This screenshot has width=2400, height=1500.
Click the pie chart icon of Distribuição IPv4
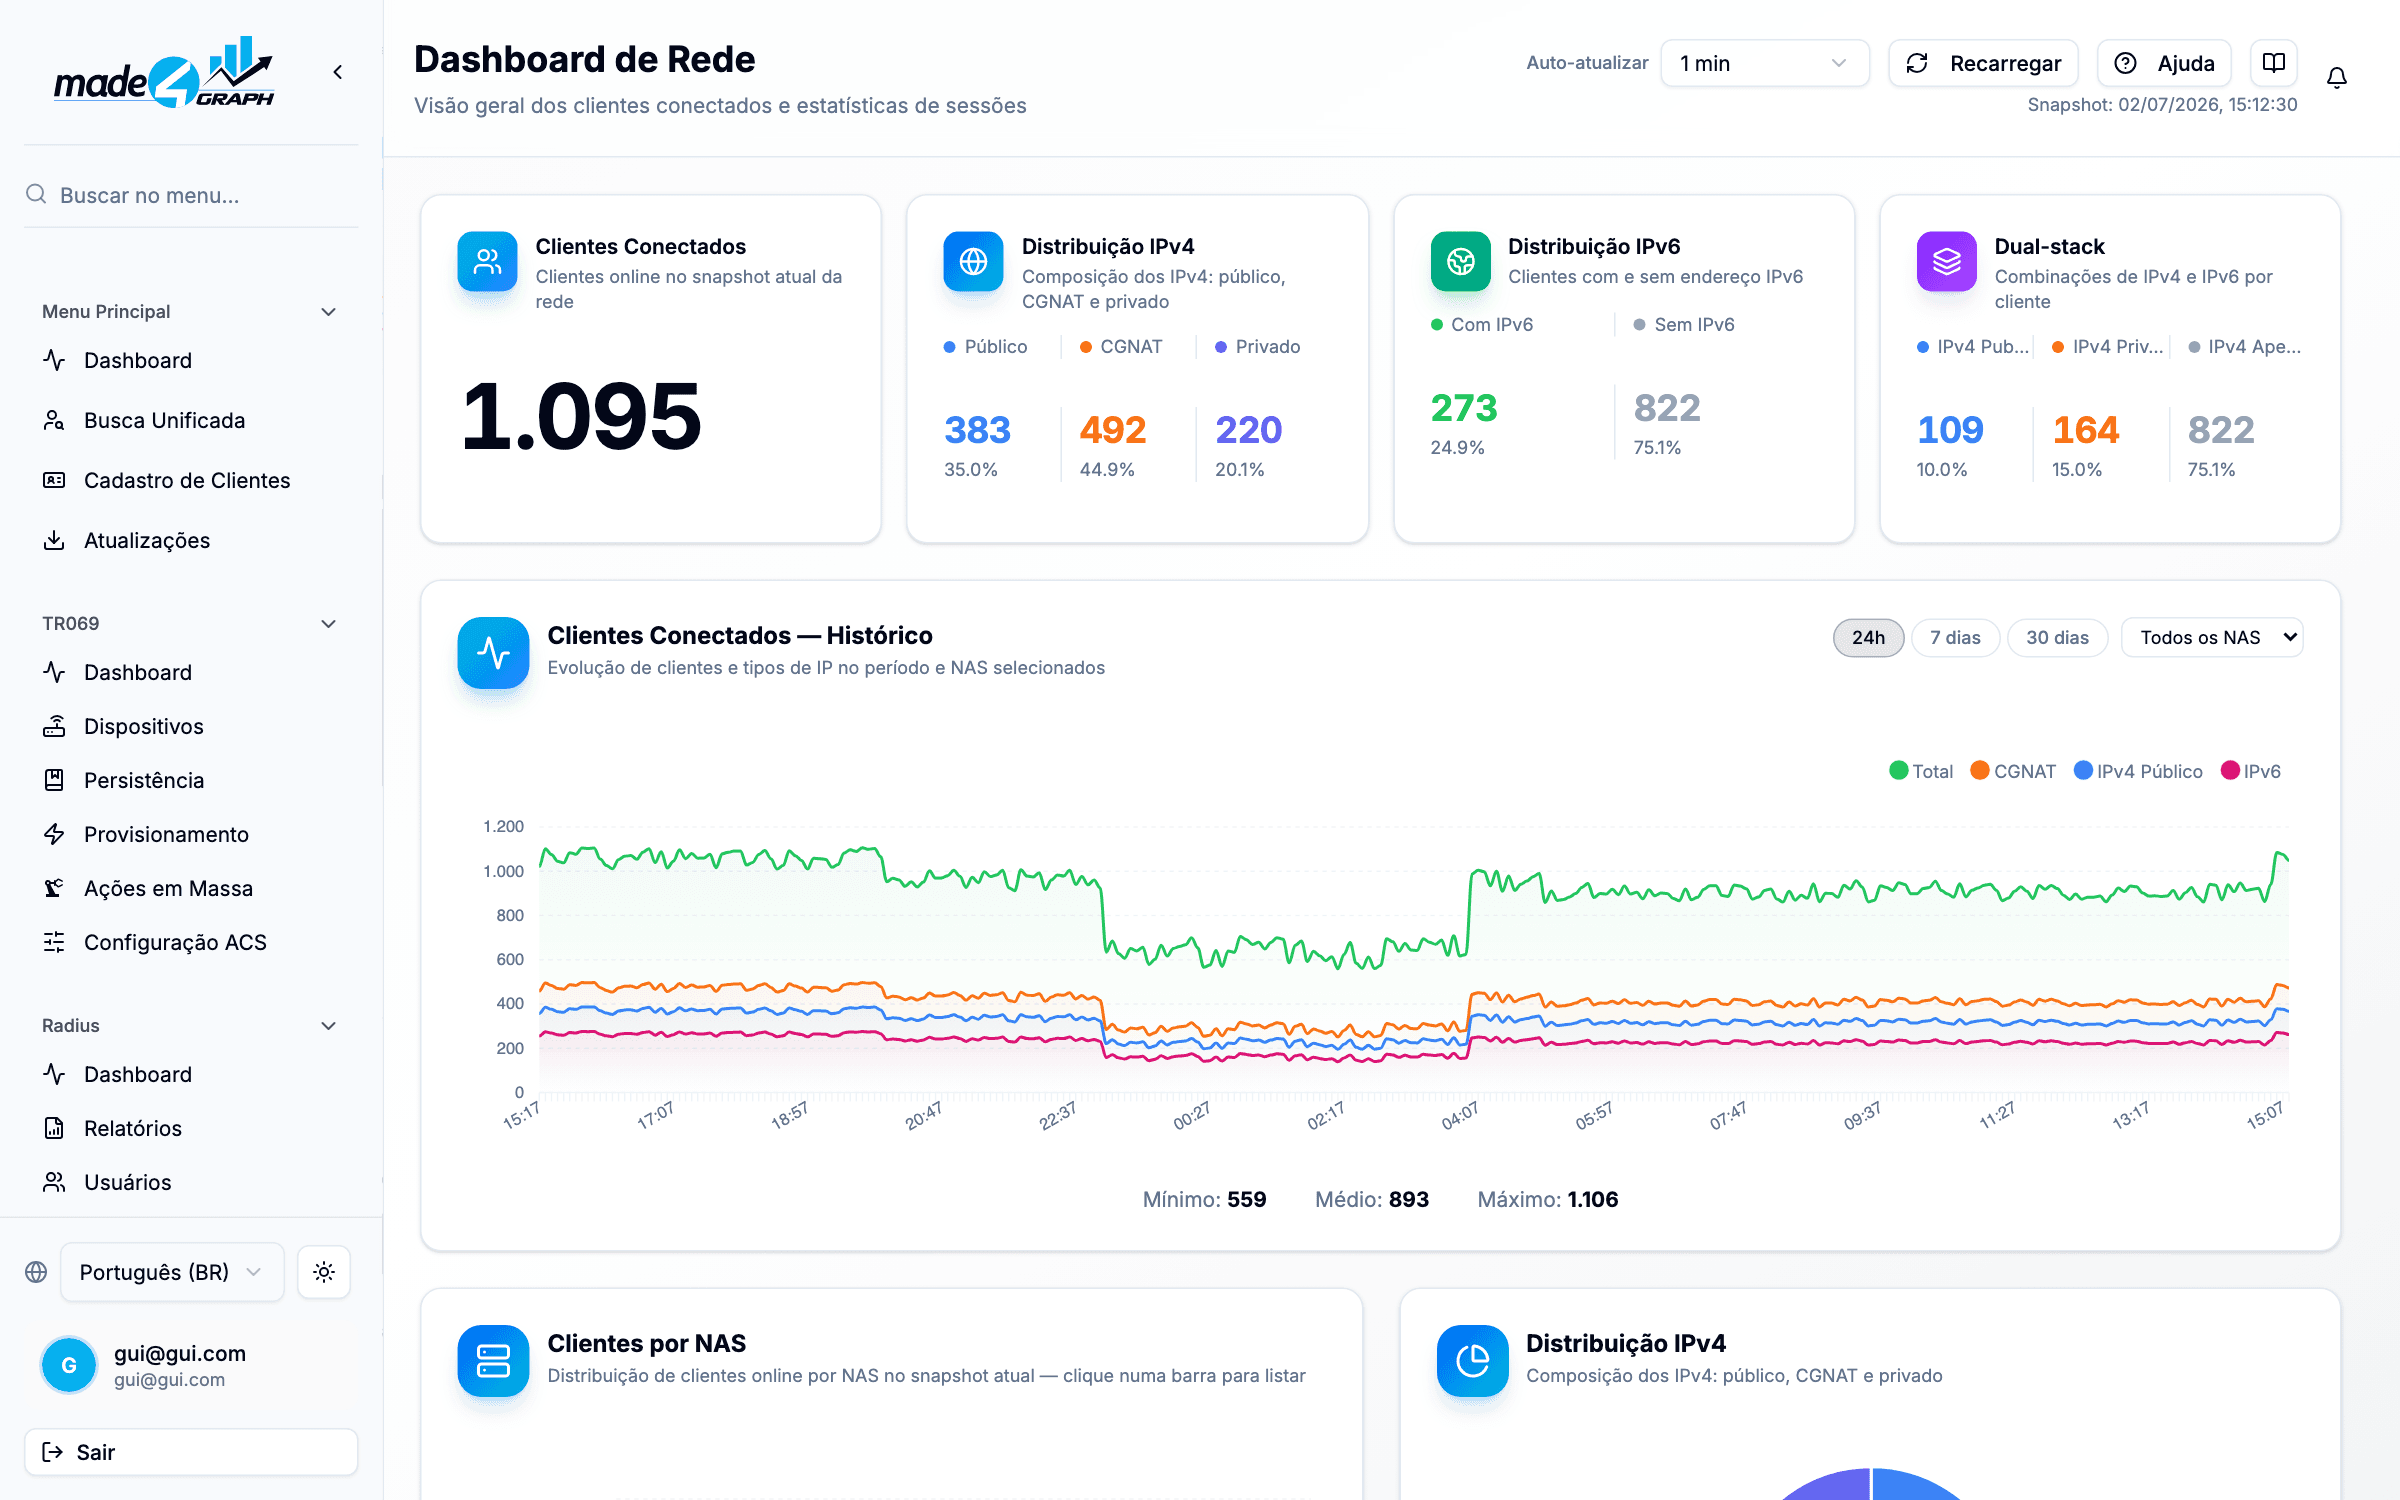click(x=1472, y=1361)
